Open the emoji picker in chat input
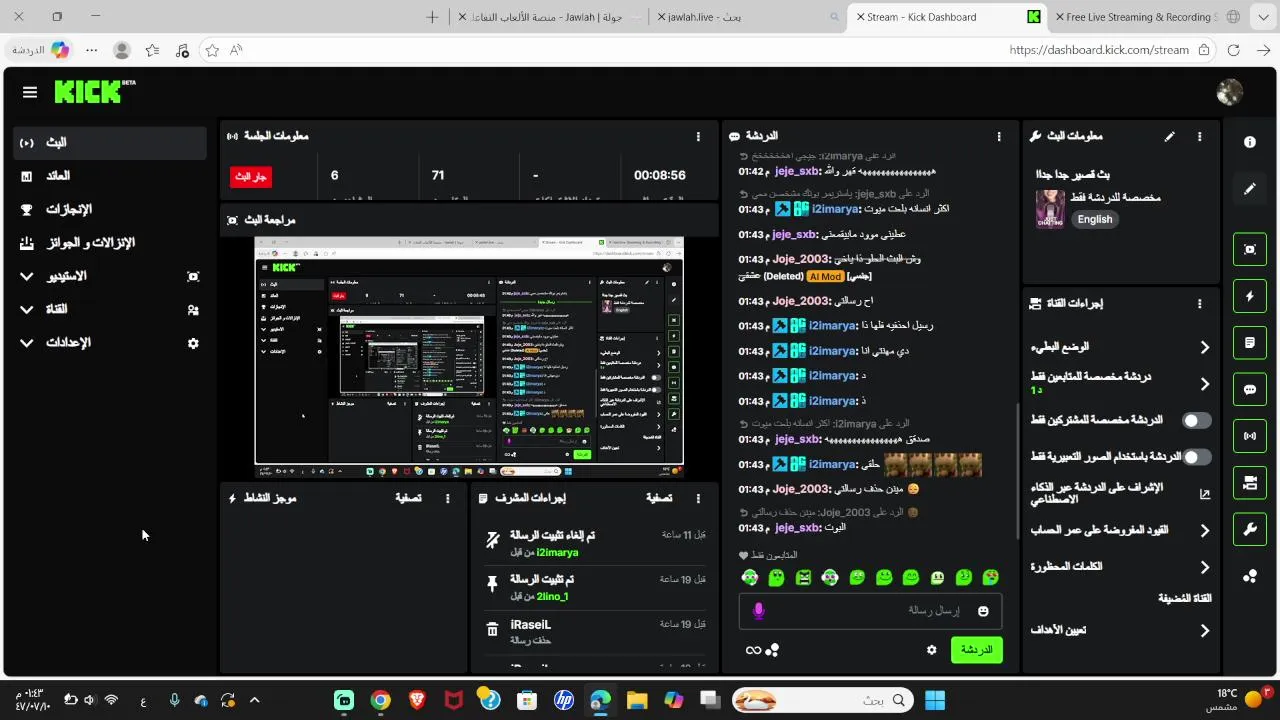This screenshot has width=1280, height=720. click(x=983, y=611)
